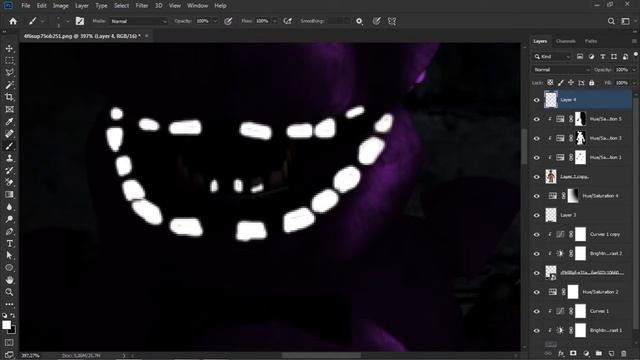Select the Eyedropper tool
Image resolution: width=640 pixels, height=360 pixels.
click(x=9, y=122)
